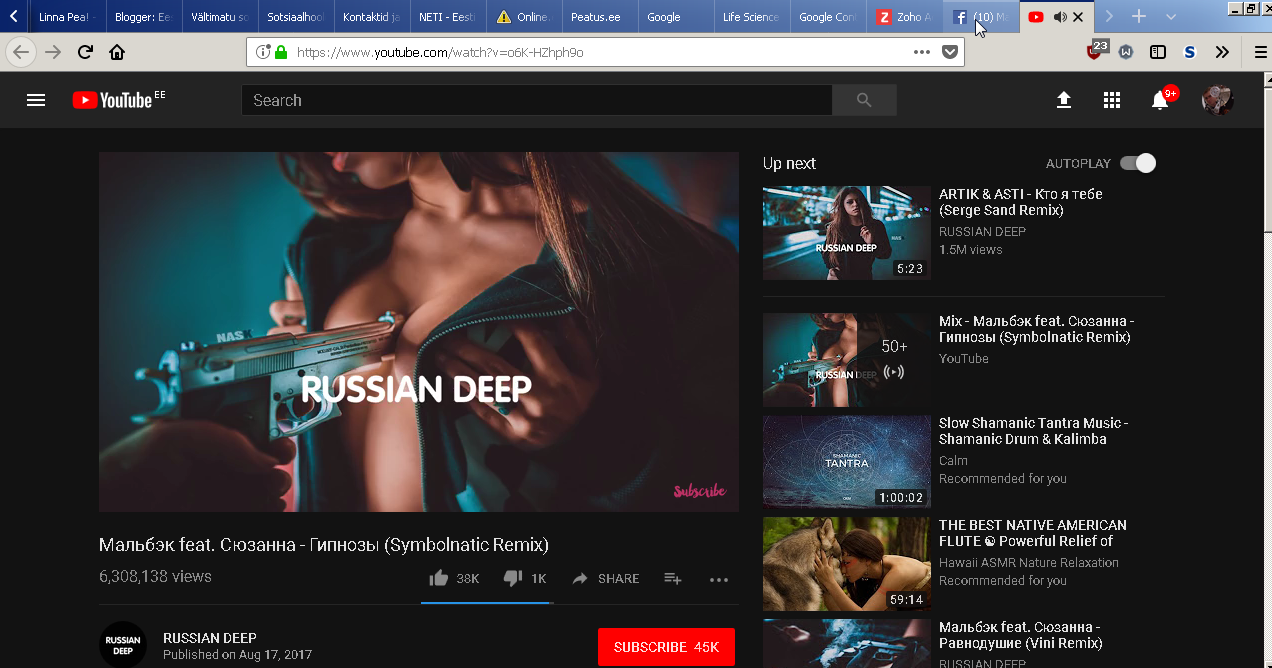Toggle the browser sidebar icon

[1158, 52]
